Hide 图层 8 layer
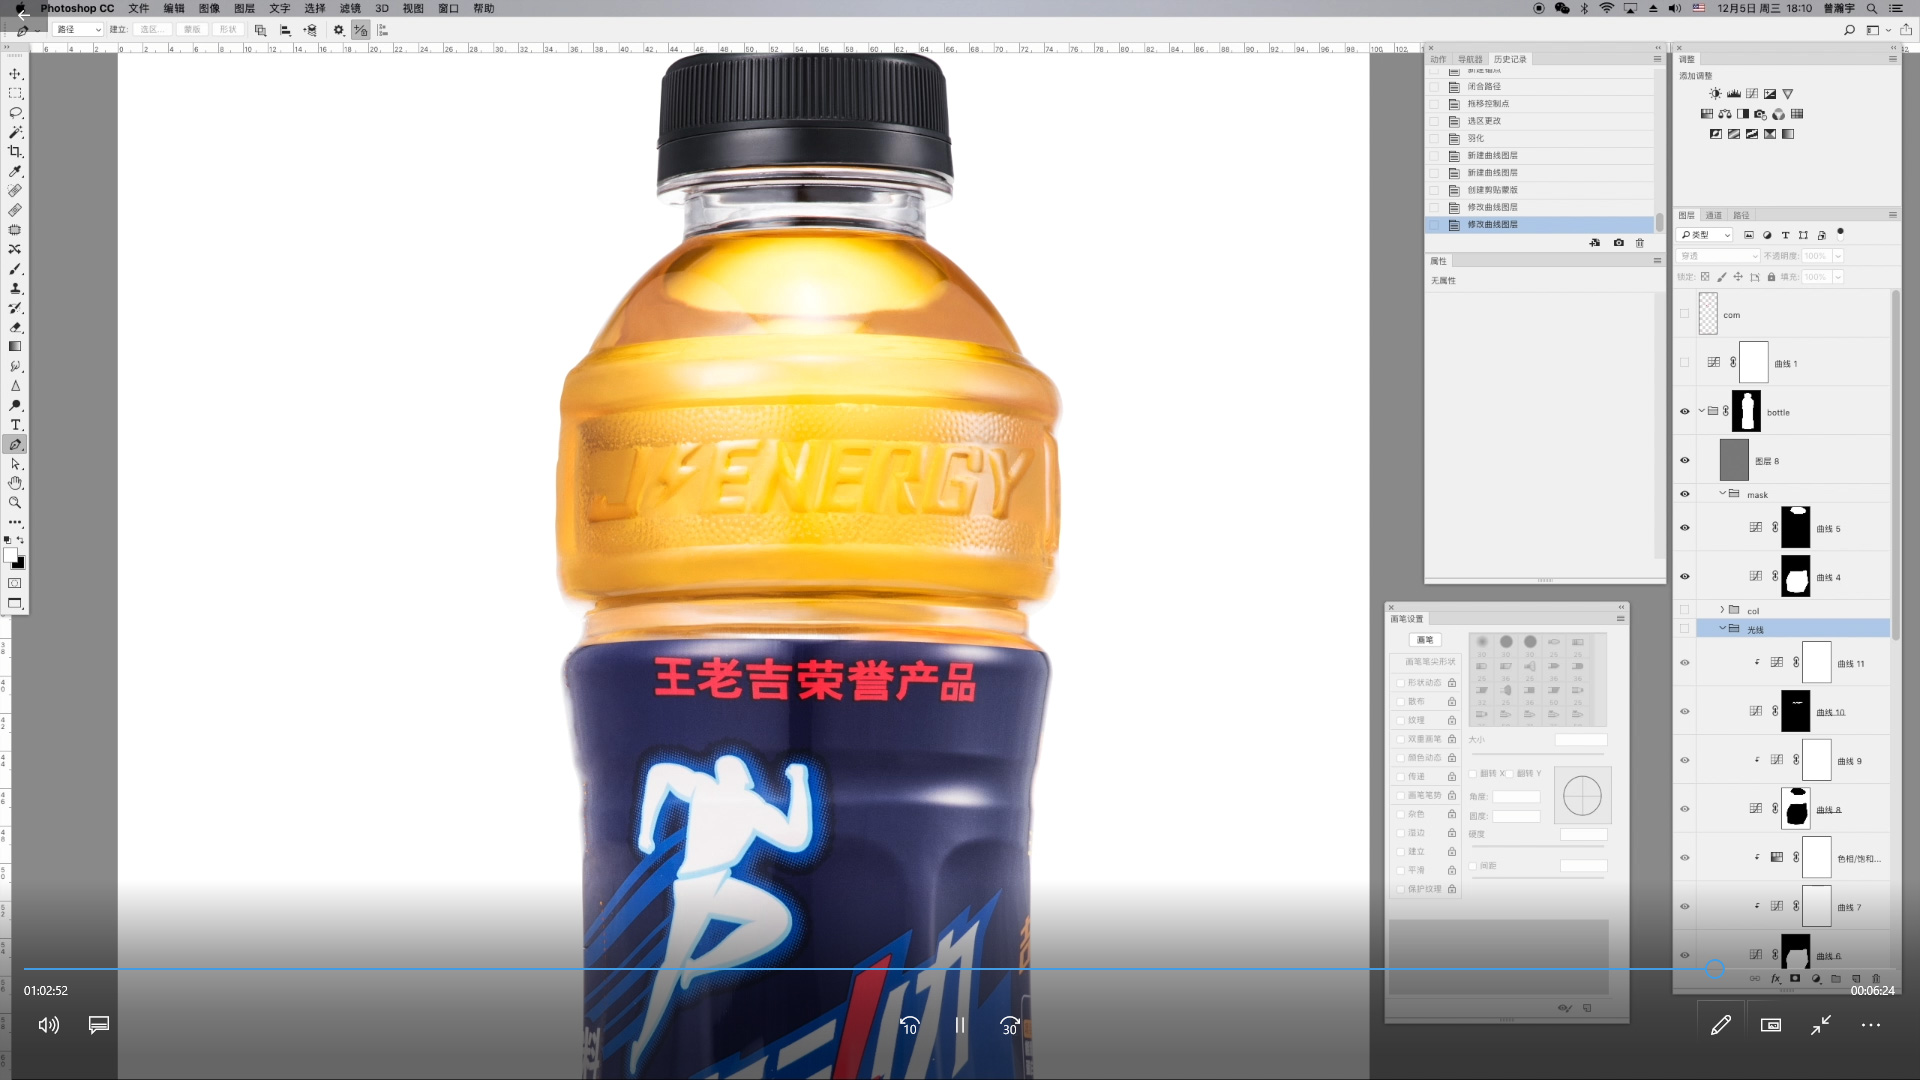This screenshot has height=1080, width=1920. tap(1685, 460)
